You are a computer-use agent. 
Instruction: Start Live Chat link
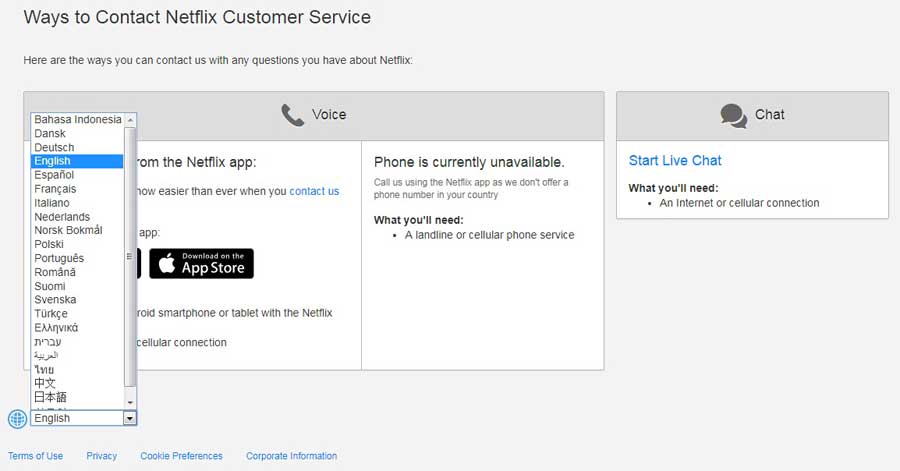tap(675, 160)
